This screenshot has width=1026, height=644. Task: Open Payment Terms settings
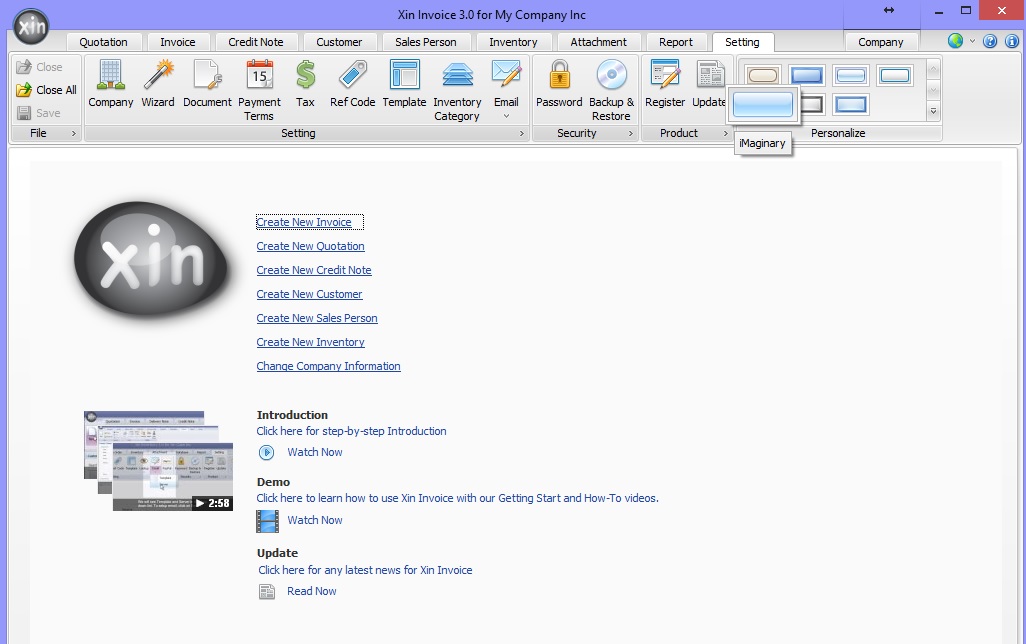tap(259, 90)
